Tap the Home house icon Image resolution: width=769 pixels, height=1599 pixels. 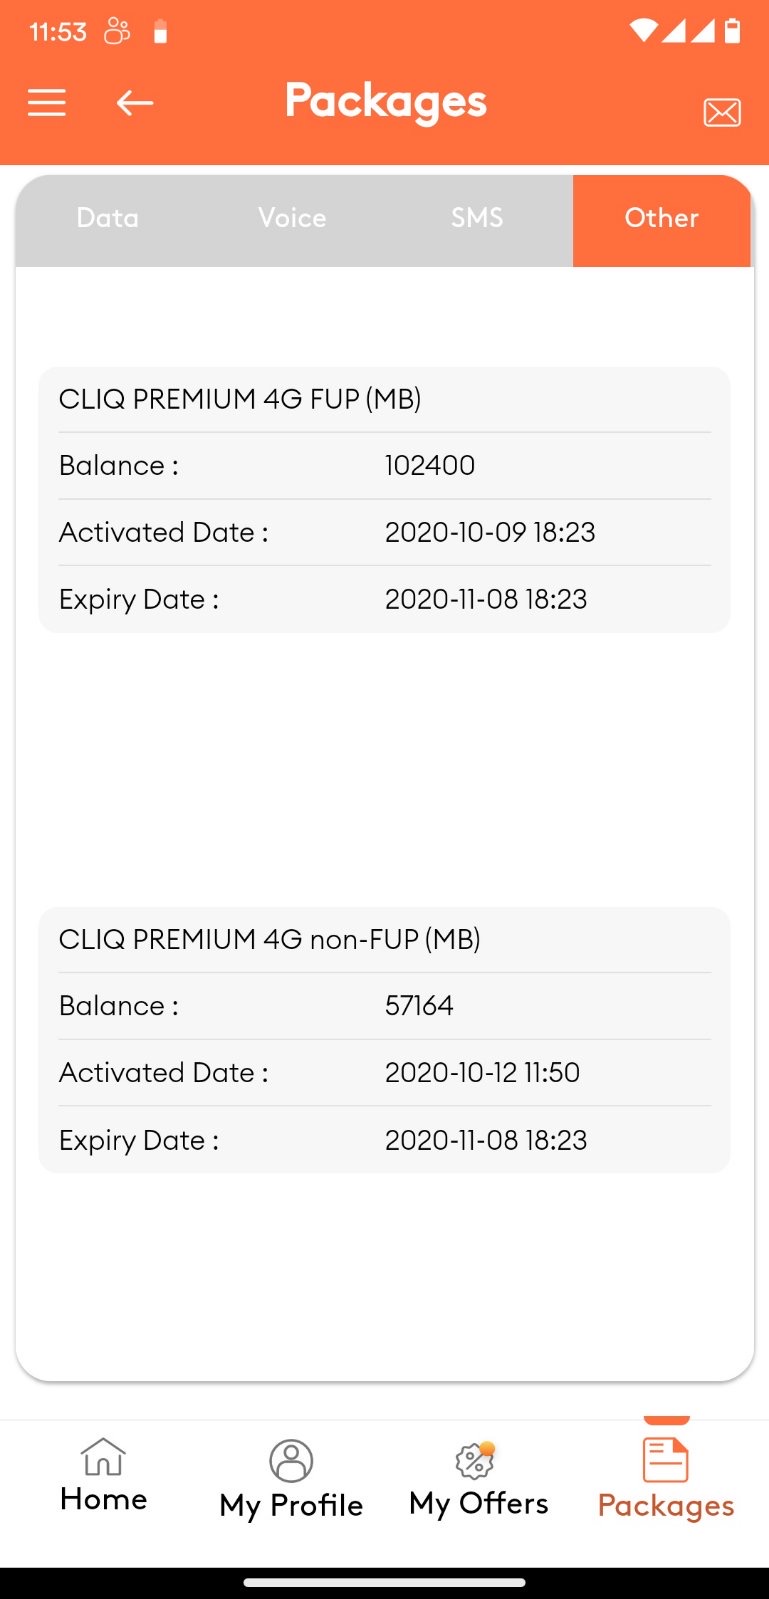[x=103, y=1457]
